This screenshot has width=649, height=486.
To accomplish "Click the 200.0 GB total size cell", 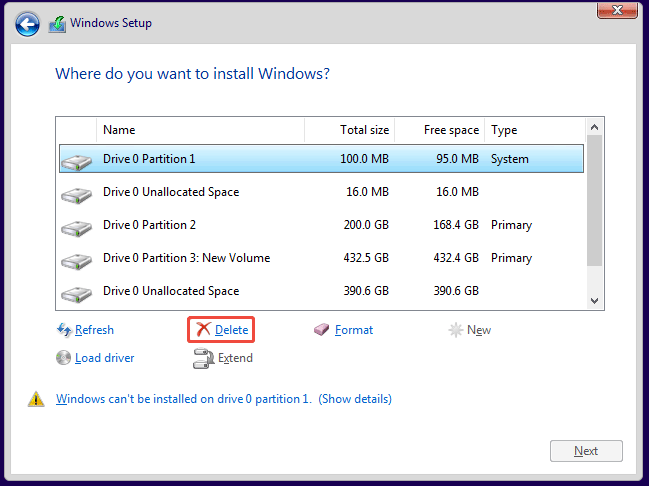I will pyautogui.click(x=366, y=225).
